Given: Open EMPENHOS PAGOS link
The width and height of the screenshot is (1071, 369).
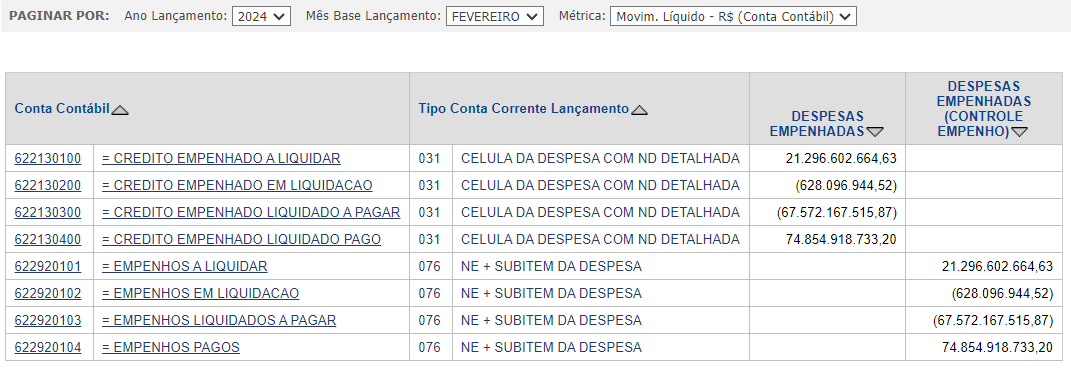Looking at the screenshot, I should pos(171,347).
